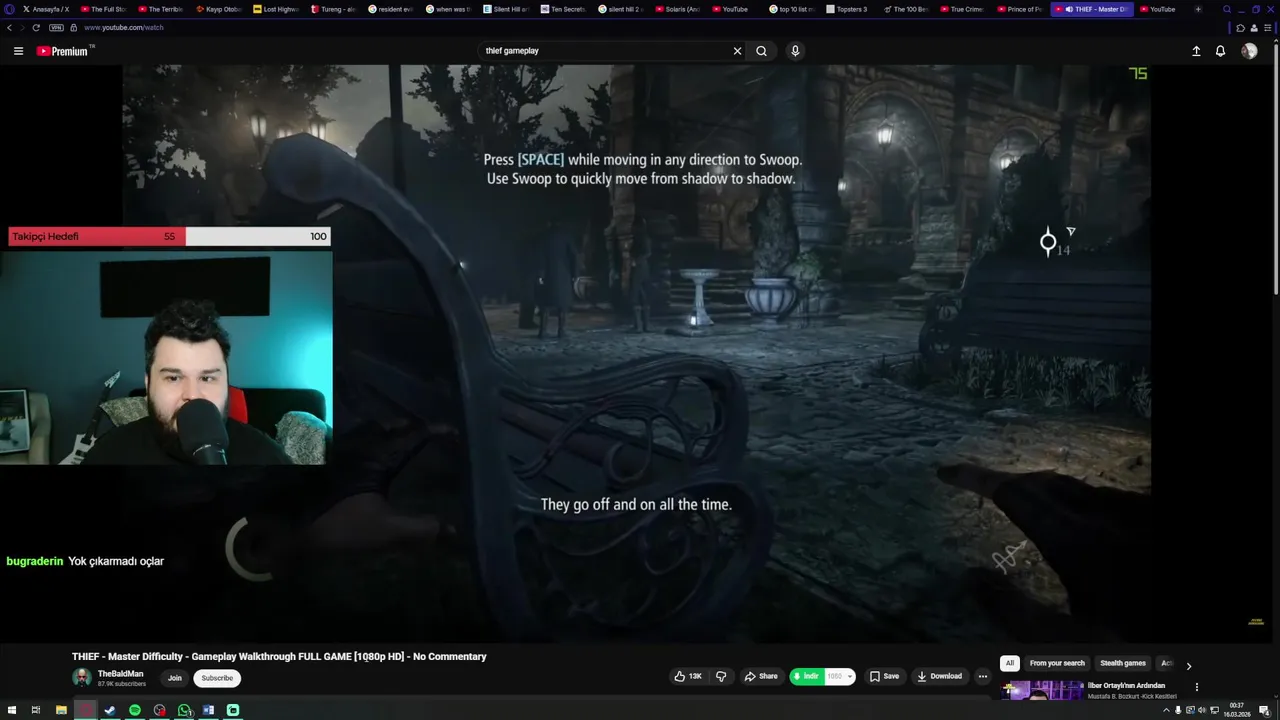The image size is (1280, 720).
Task: Select the 'Stealth games' chip
Action: pos(1123,663)
